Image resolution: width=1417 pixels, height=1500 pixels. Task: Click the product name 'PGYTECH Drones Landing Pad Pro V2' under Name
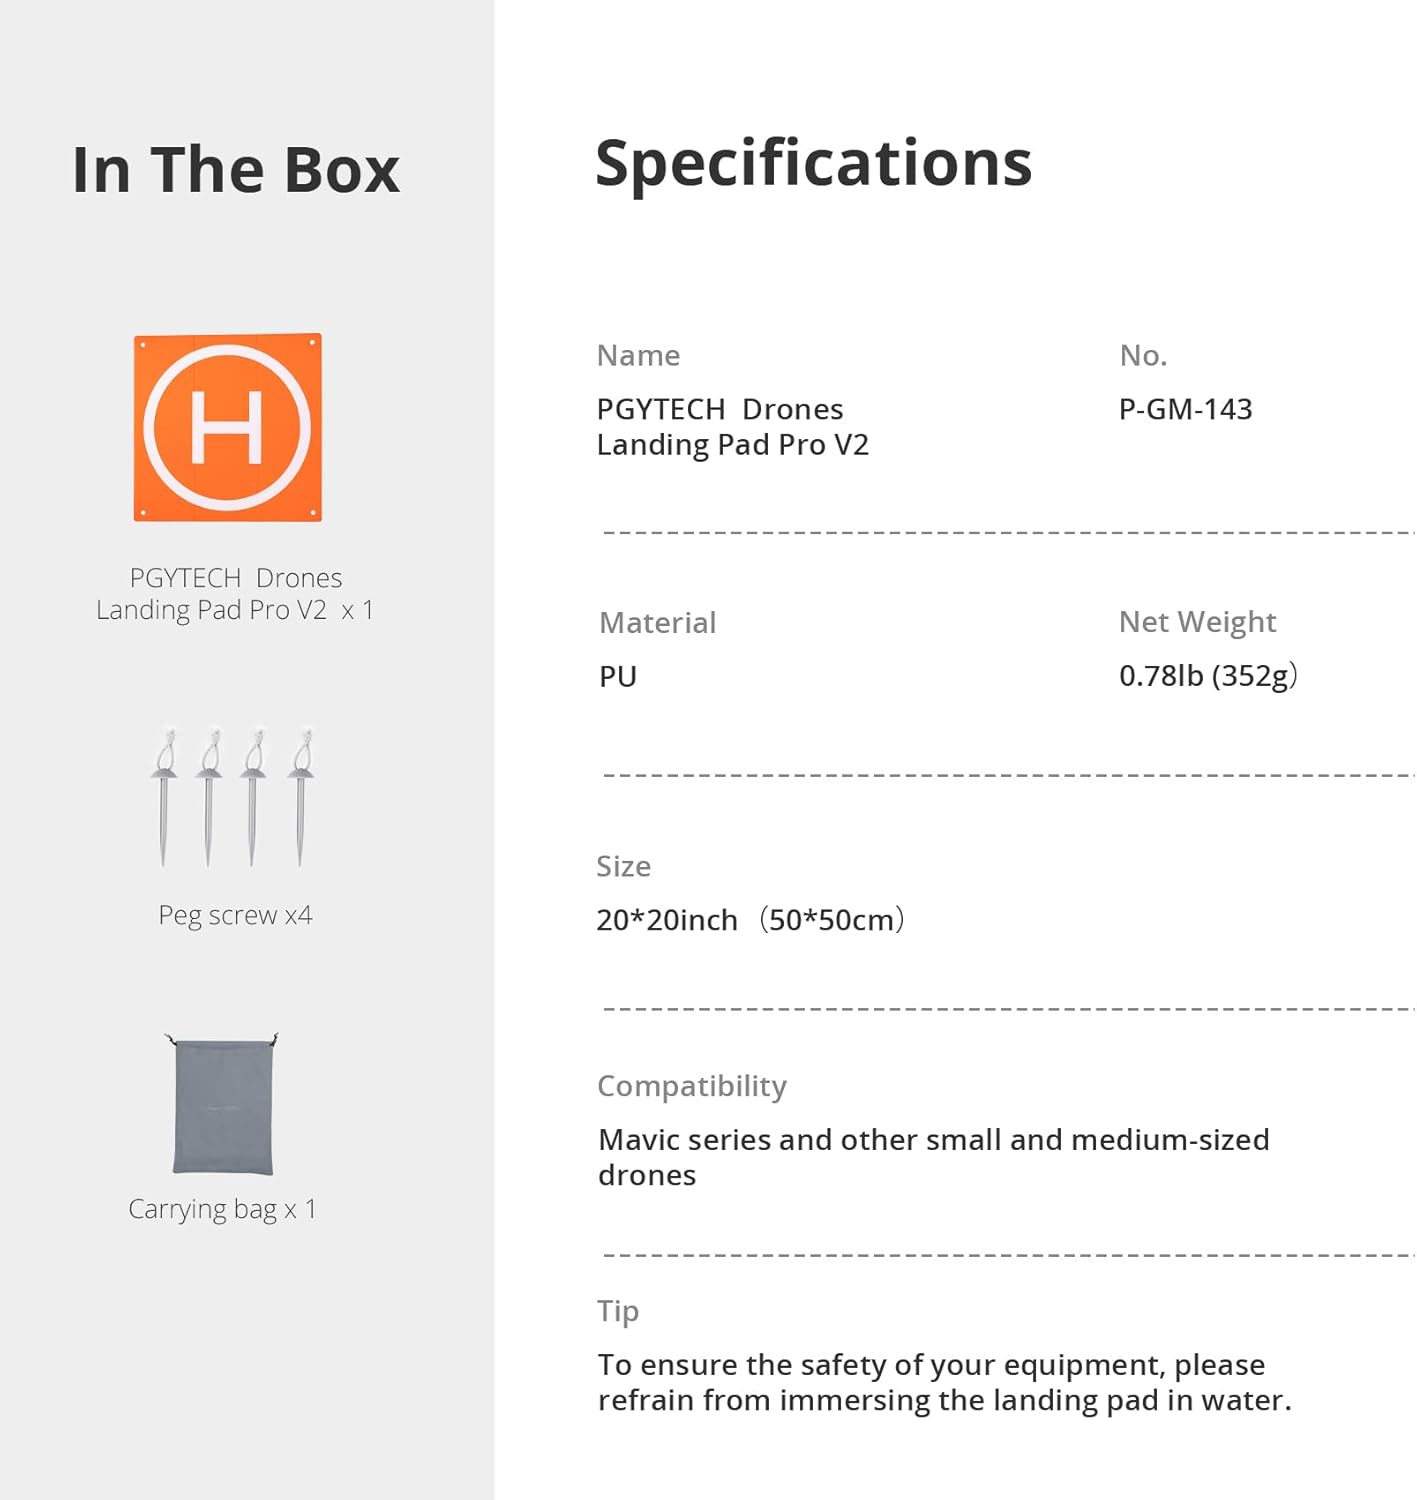click(x=733, y=427)
